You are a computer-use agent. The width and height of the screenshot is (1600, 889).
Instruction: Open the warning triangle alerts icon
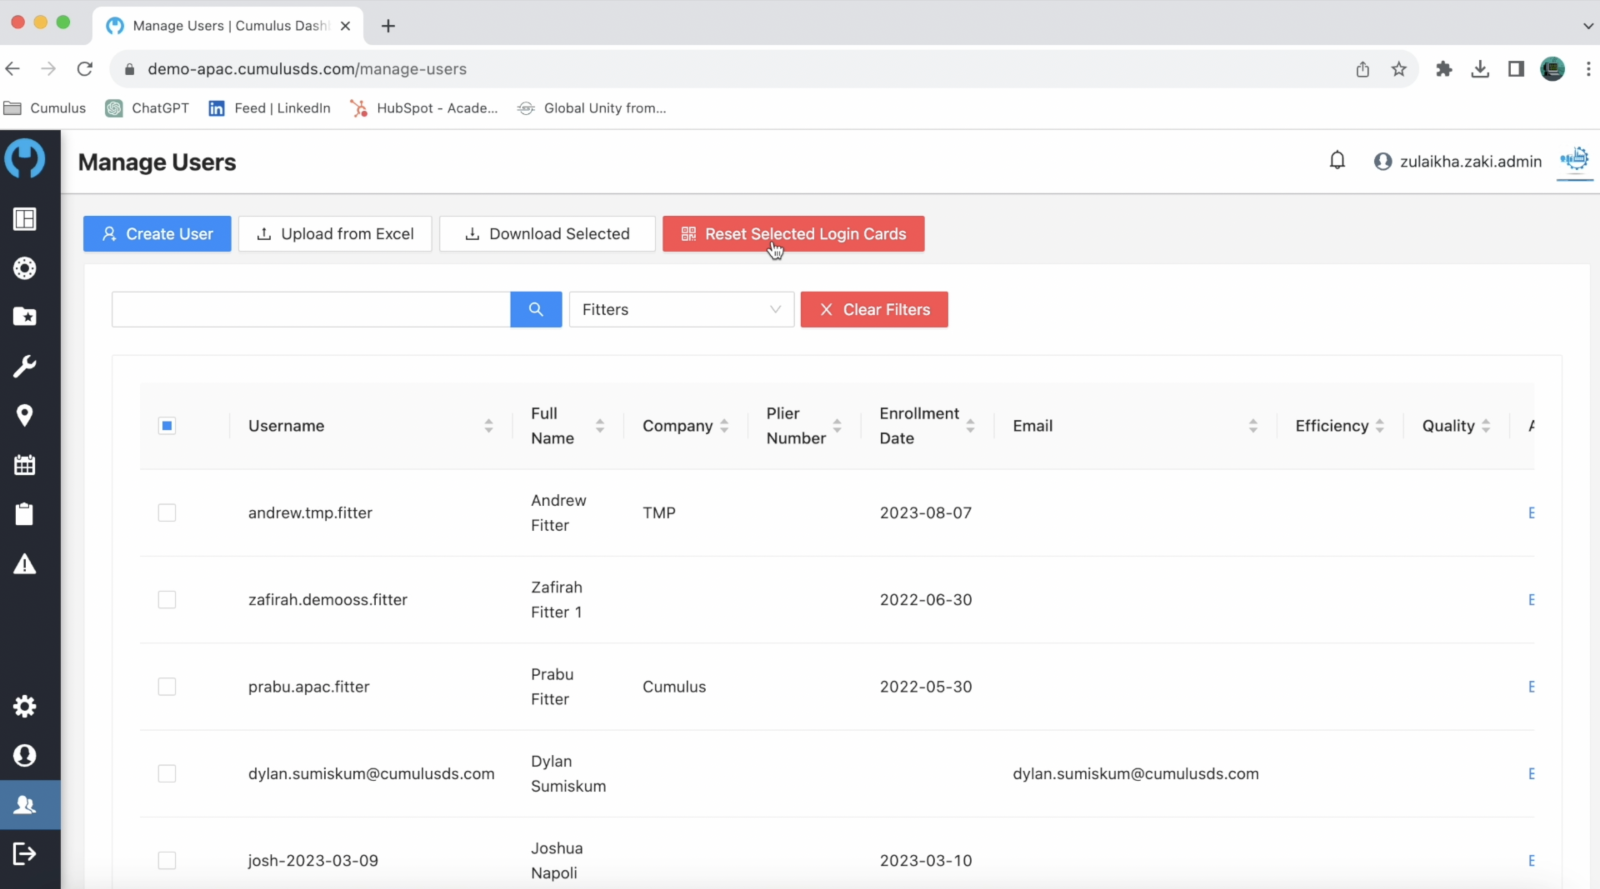click(25, 564)
